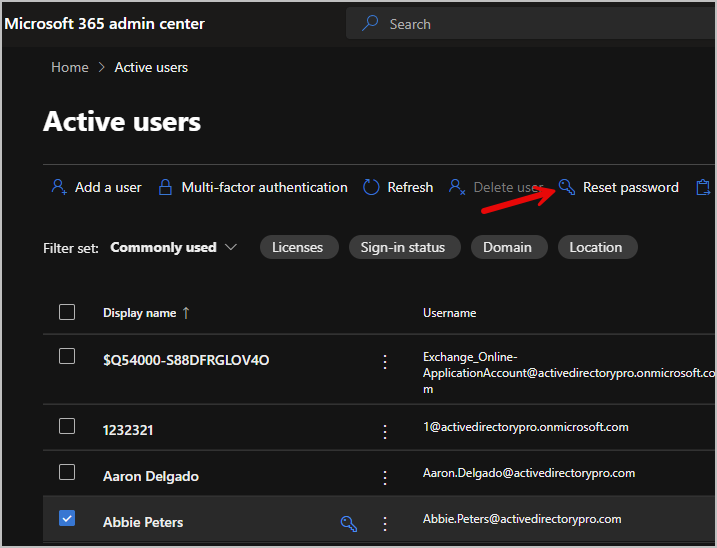Click the Add a user icon
Image resolution: width=717 pixels, height=548 pixels.
point(58,187)
